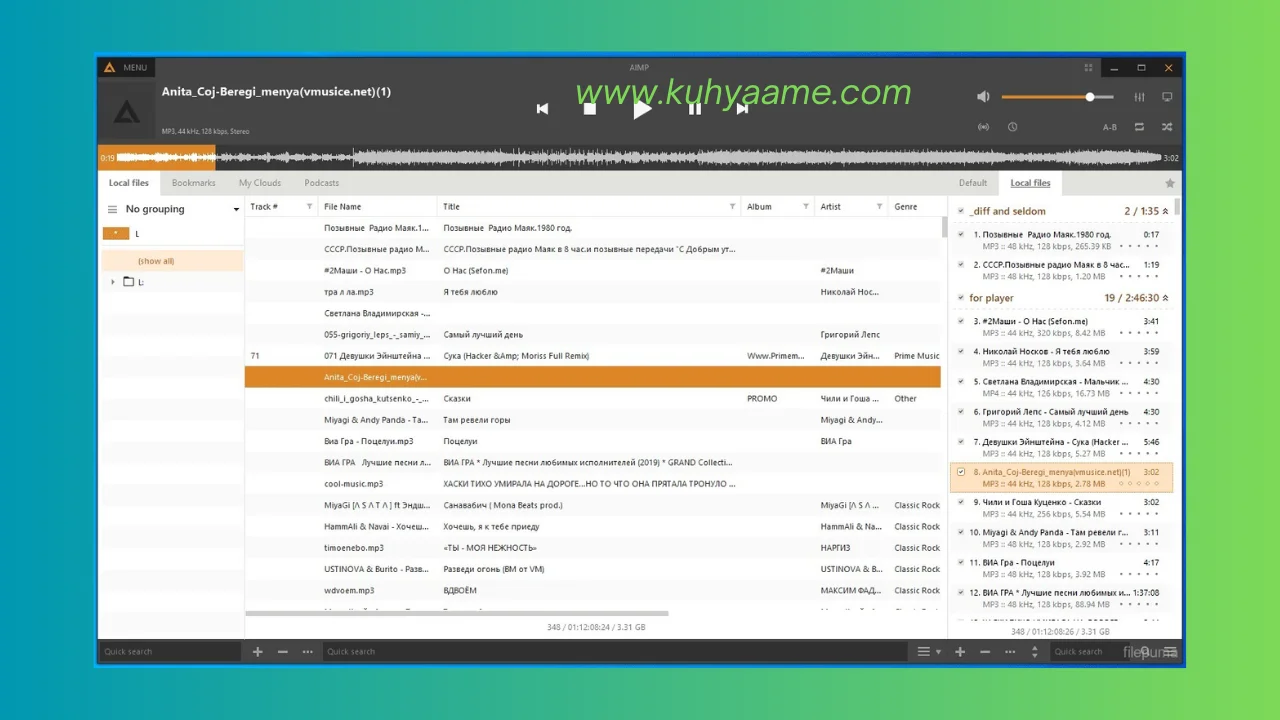Adjust the volume slider
The image size is (1280, 720).
1058,97
